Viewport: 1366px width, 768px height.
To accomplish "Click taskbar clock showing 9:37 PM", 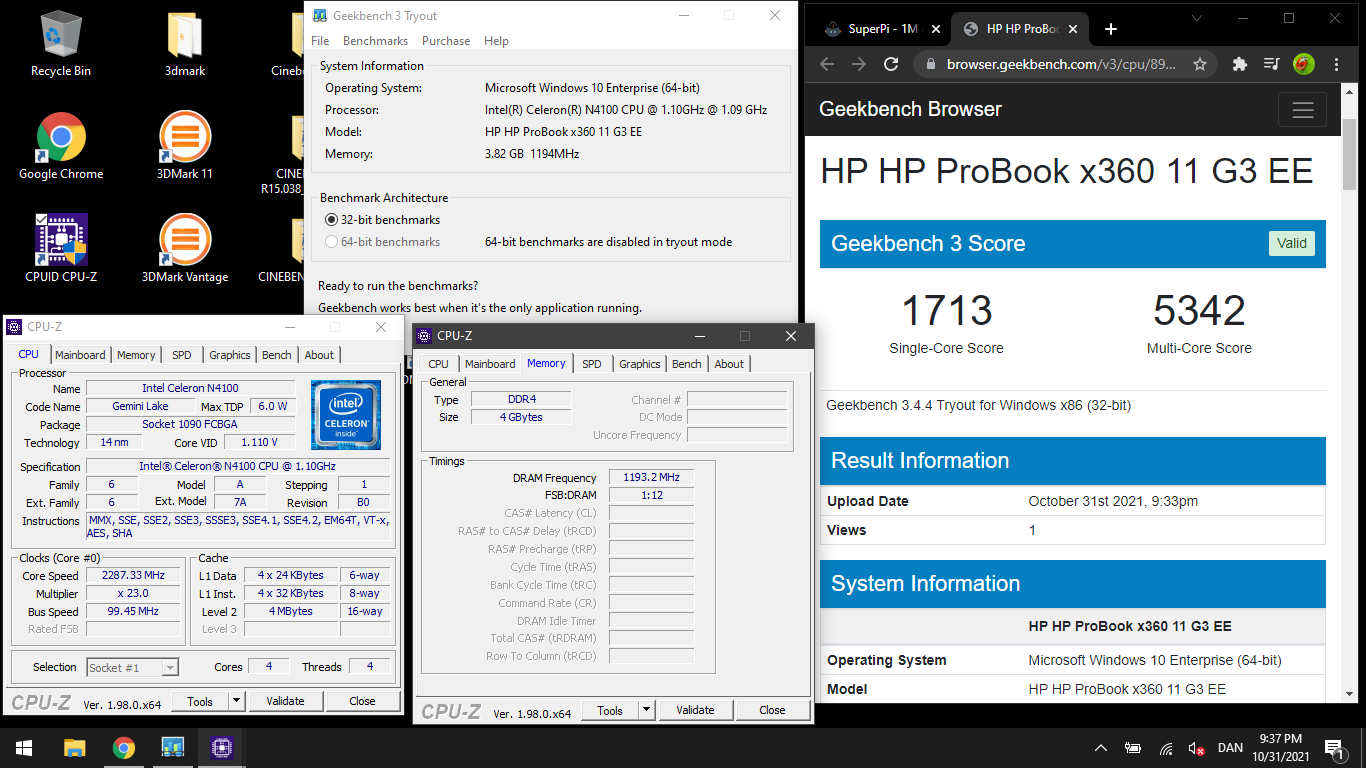I will click(1280, 748).
